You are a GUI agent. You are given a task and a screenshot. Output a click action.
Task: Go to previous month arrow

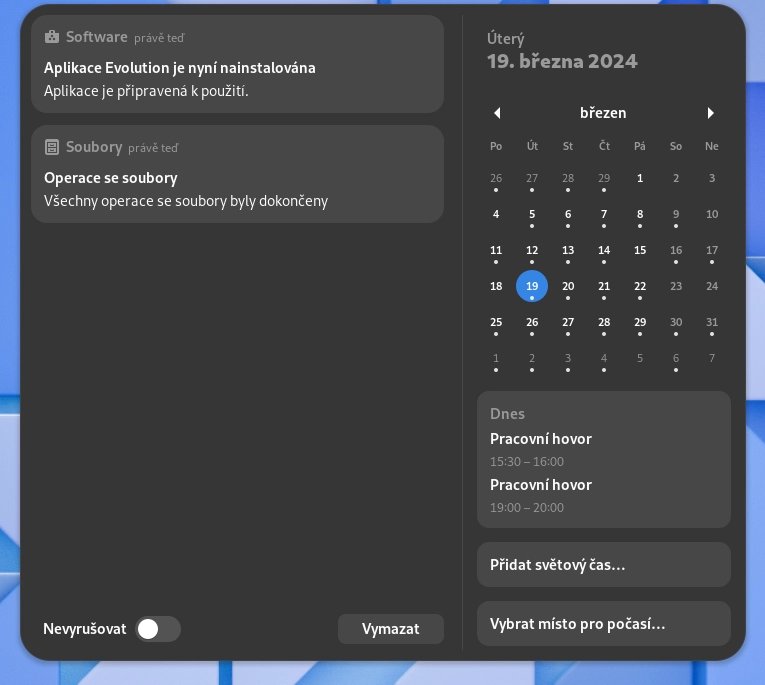[497, 113]
